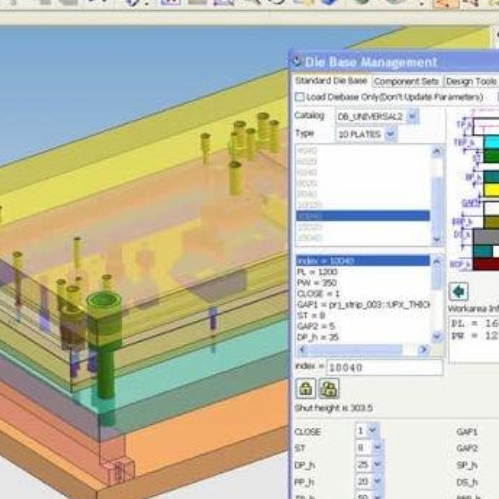This screenshot has width=499, height=499.
Task: Click the teal left arrow button
Action: (459, 292)
